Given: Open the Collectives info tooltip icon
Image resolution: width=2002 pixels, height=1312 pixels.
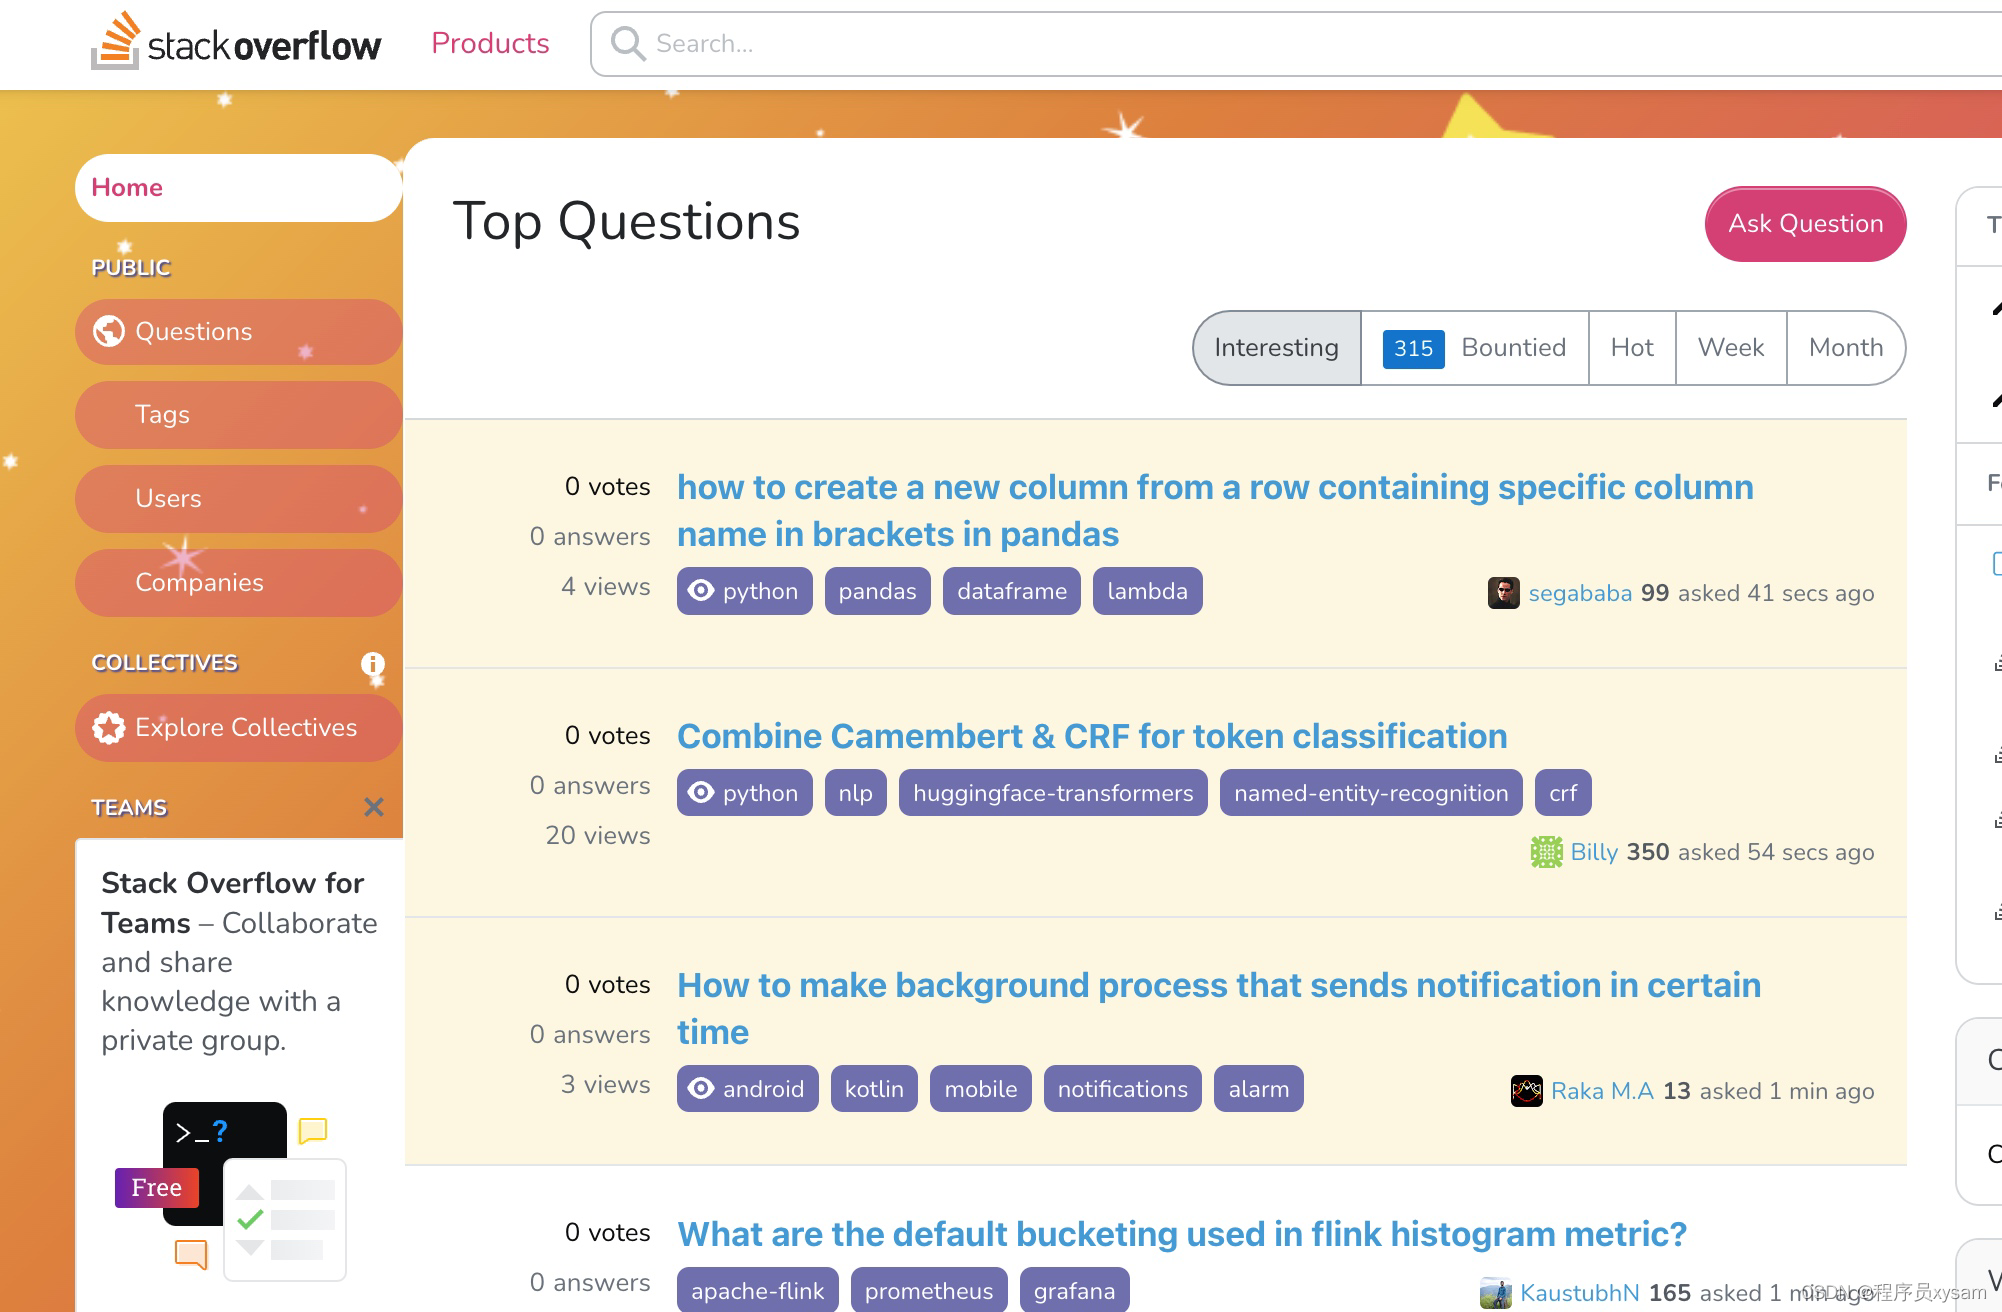Looking at the screenshot, I should coord(374,664).
